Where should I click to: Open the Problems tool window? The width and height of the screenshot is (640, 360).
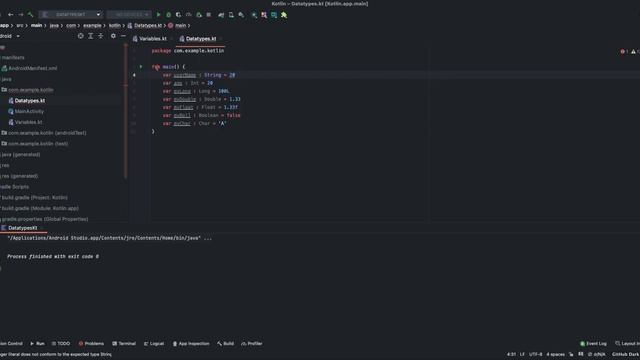(91, 344)
